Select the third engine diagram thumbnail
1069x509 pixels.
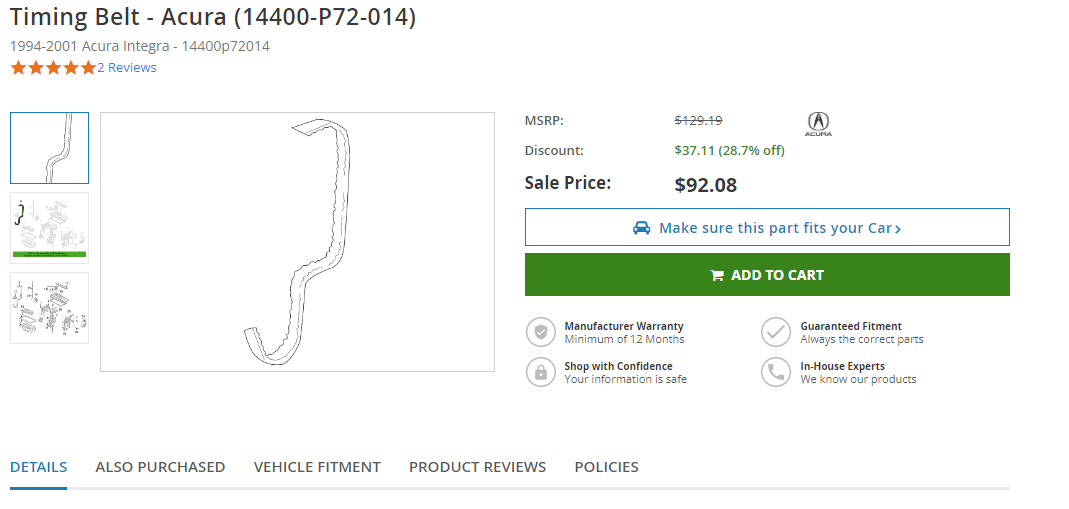pyautogui.click(x=50, y=308)
